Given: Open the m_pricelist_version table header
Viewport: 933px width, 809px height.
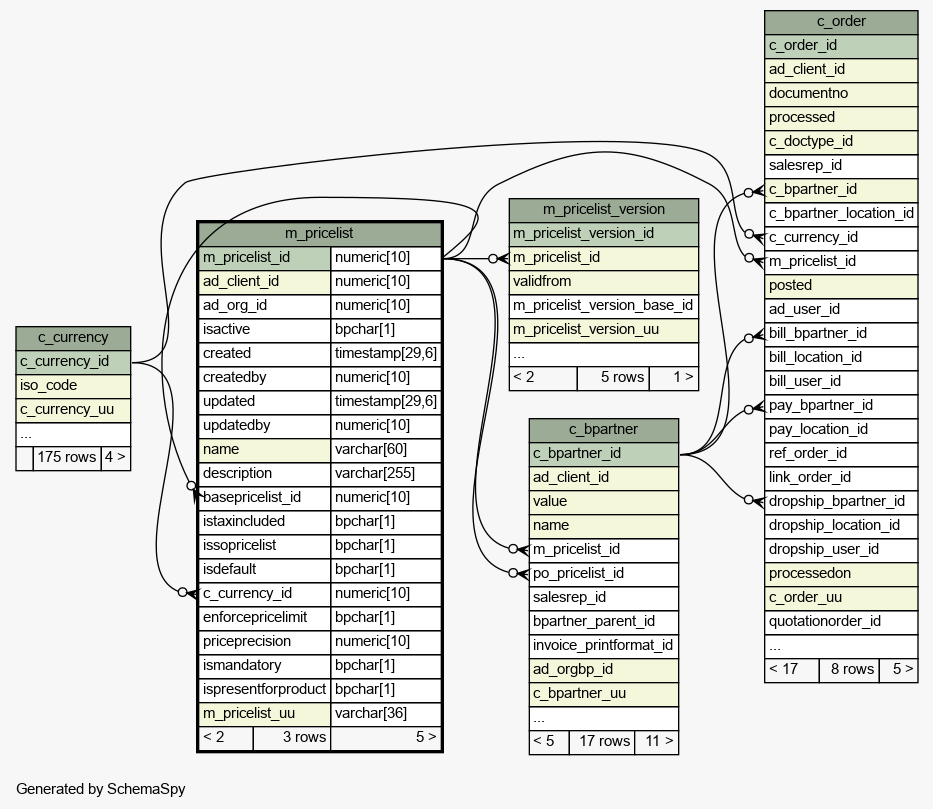Looking at the screenshot, I should (x=603, y=209).
